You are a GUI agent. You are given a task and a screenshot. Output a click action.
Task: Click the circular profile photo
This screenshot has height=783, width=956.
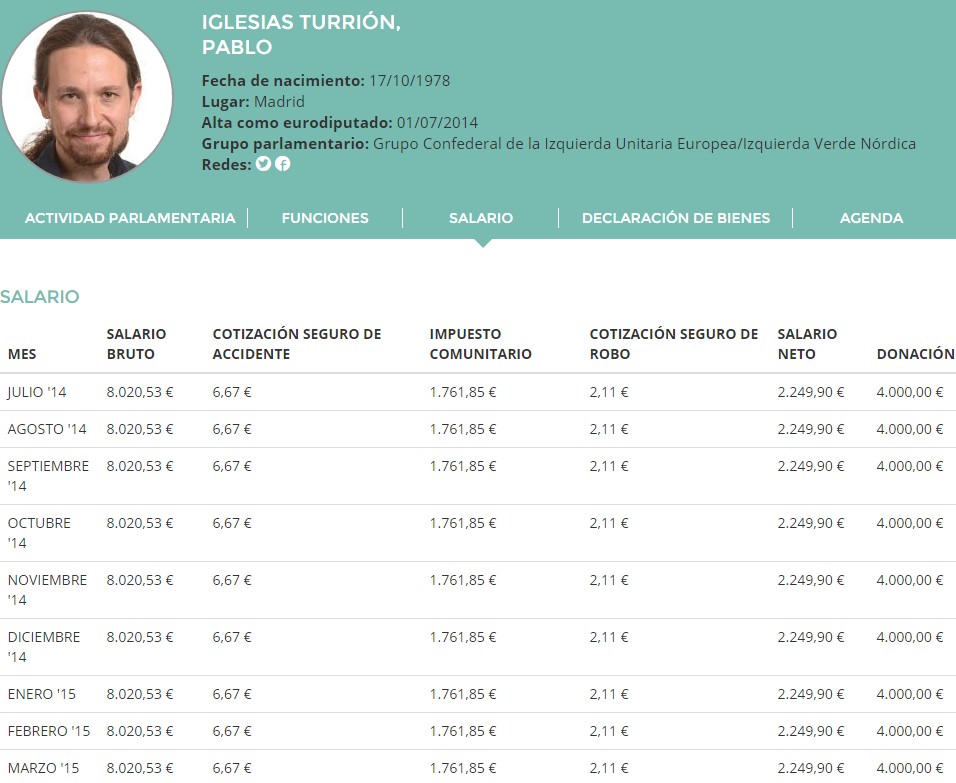click(x=87, y=97)
